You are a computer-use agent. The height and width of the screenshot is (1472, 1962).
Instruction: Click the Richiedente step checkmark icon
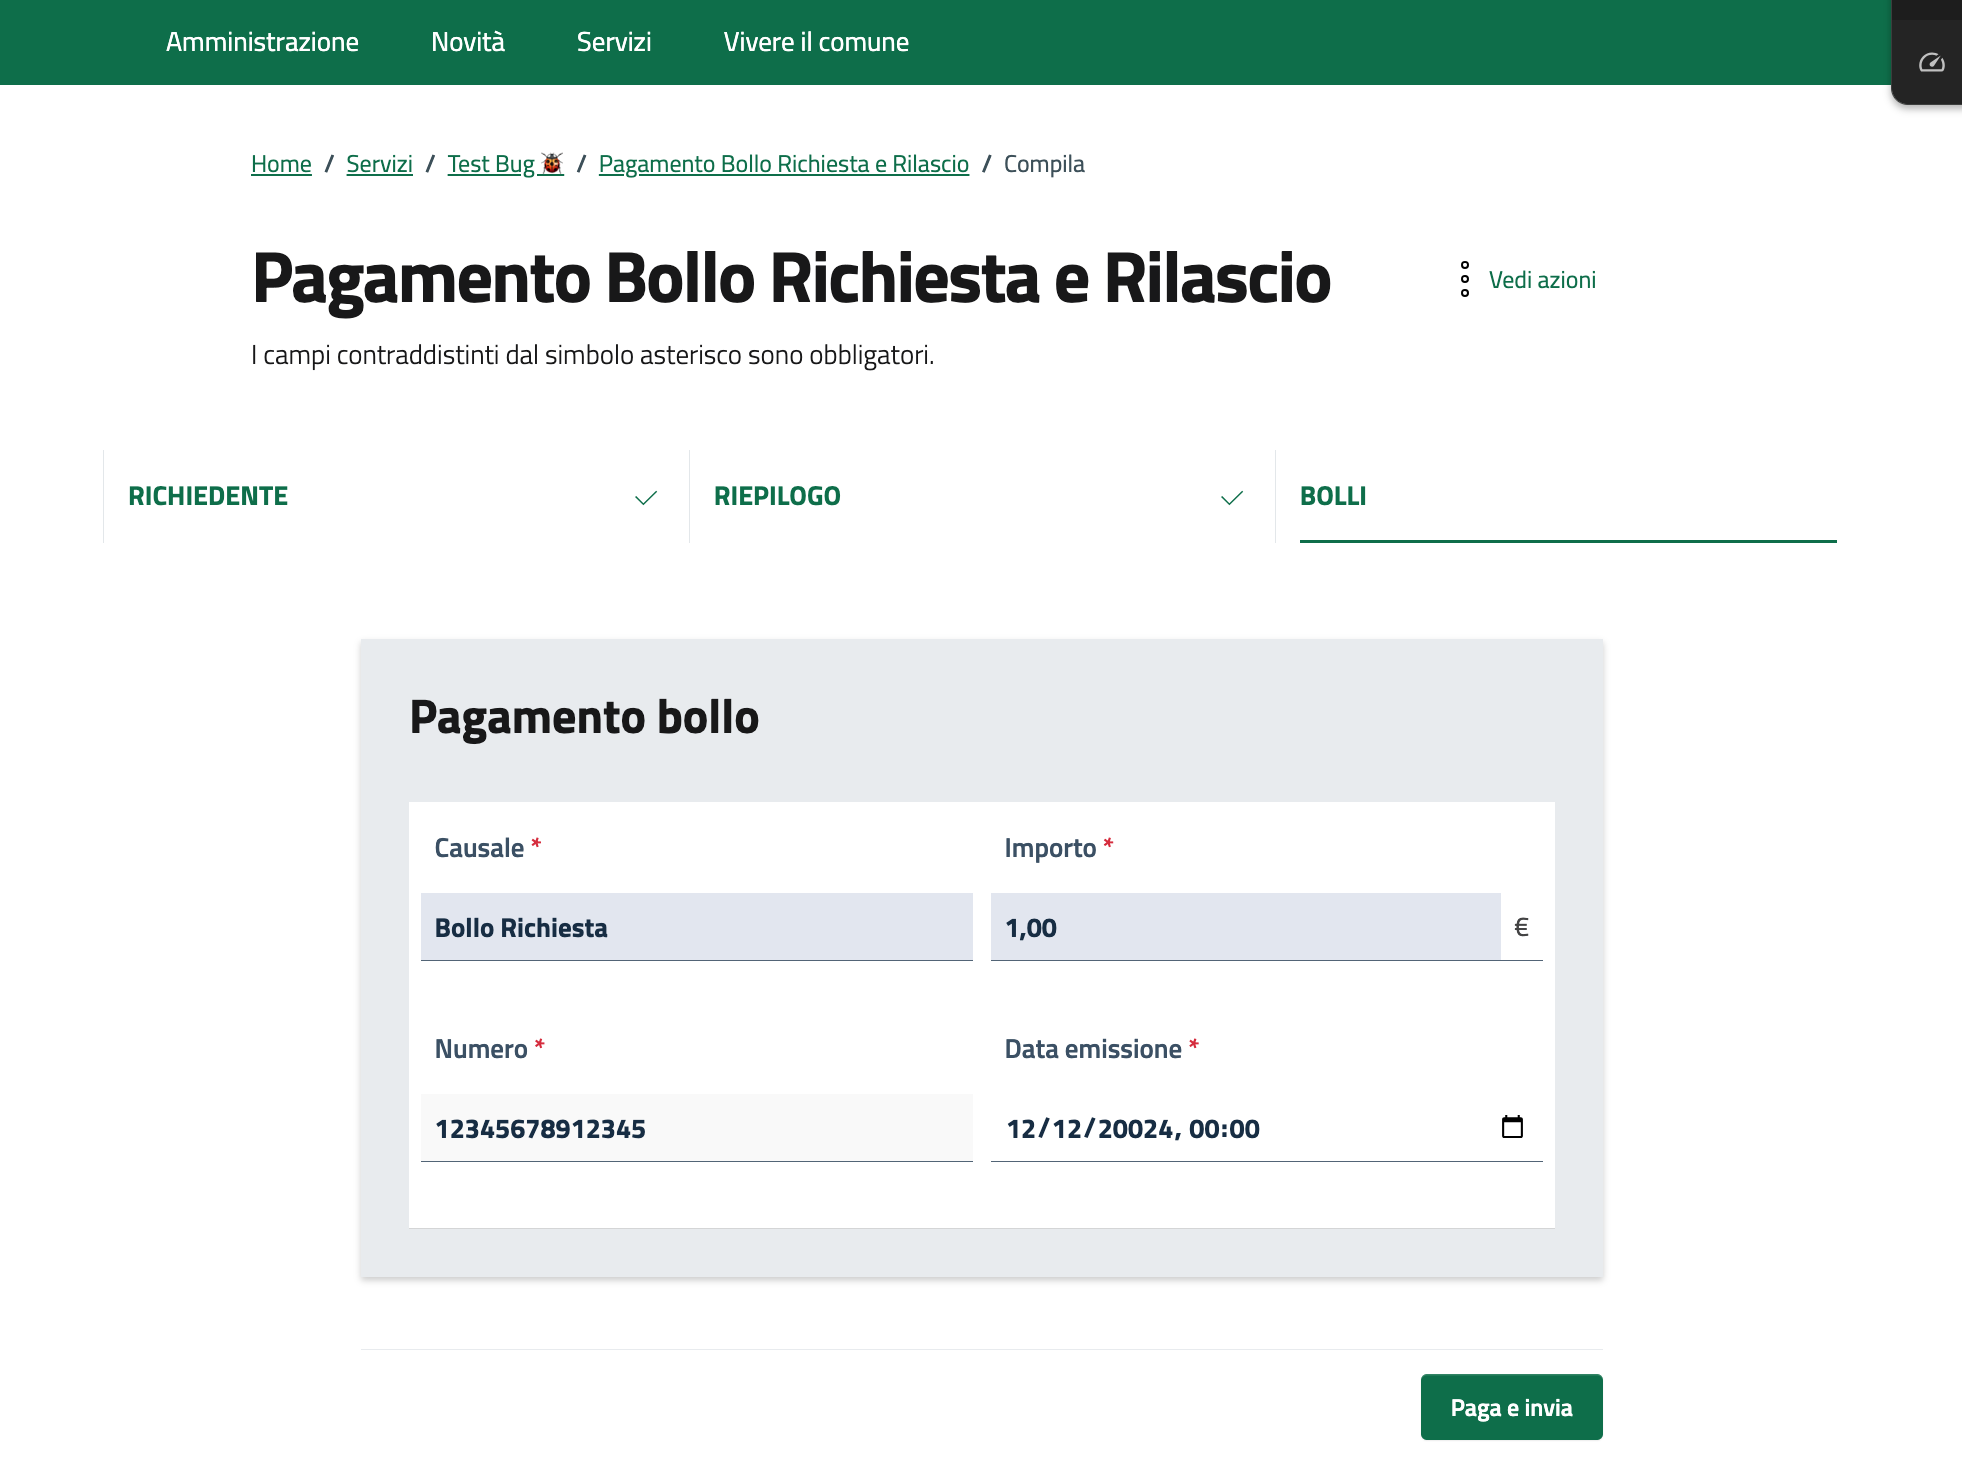tap(646, 497)
